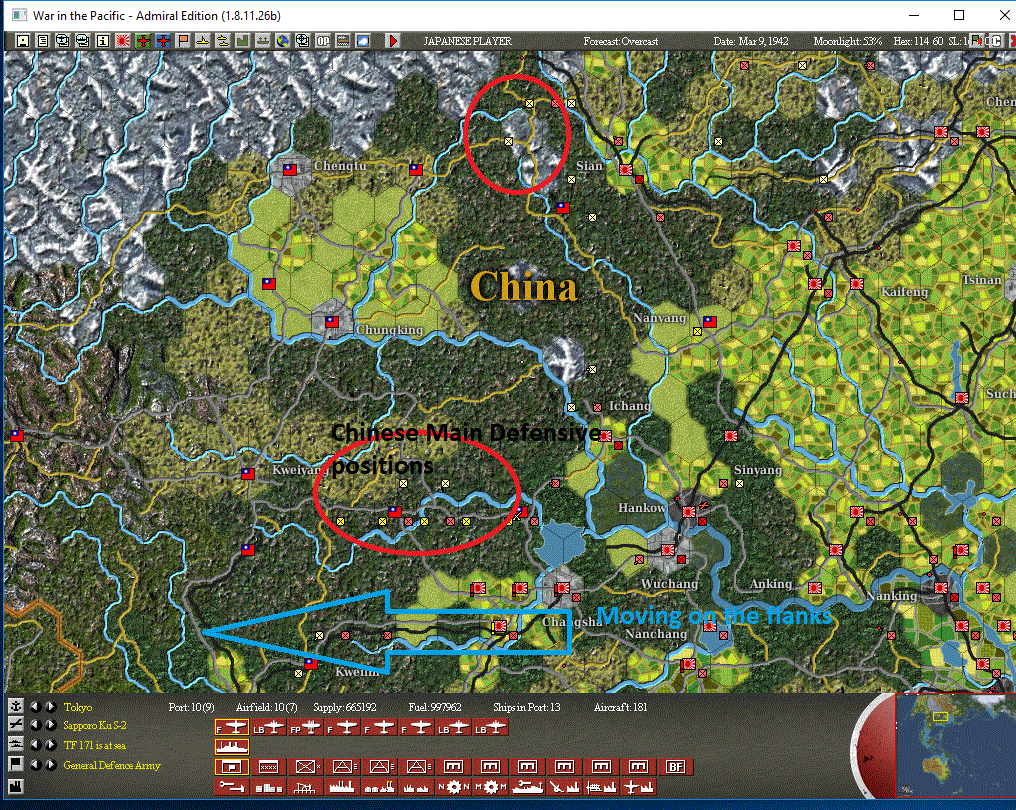
Task: Click right arrow beside General Defence Army
Action: pyautogui.click(x=51, y=765)
